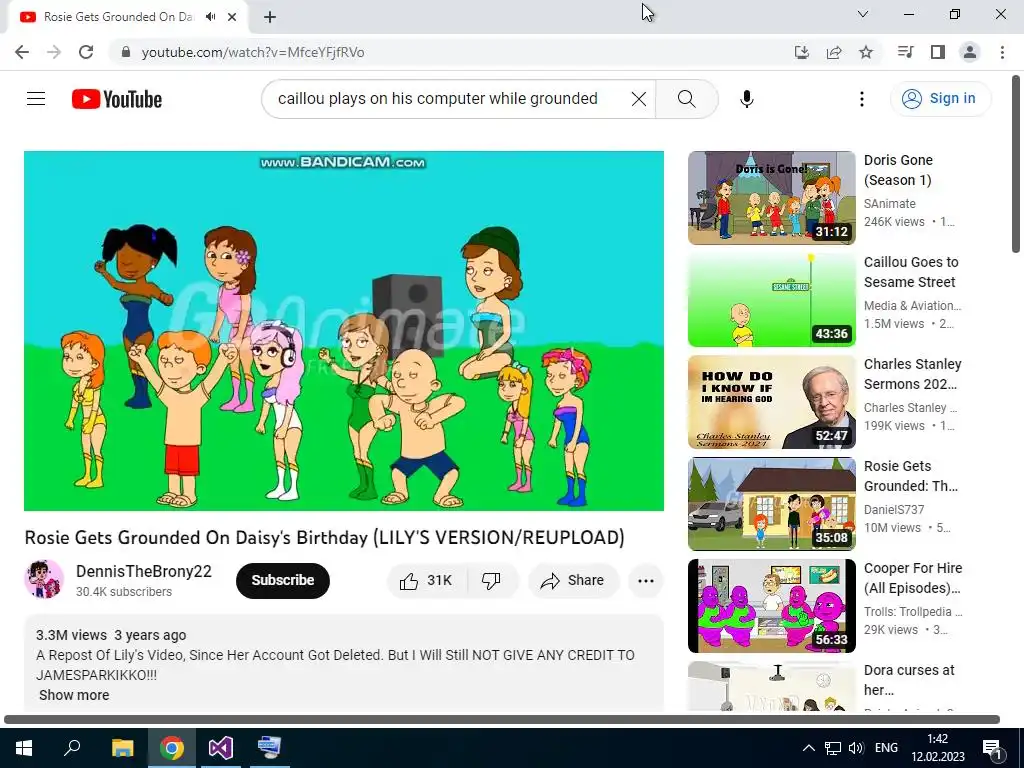The image size is (1024, 768).
Task: Open DennisTheBrony22 channel name link
Action: (144, 571)
